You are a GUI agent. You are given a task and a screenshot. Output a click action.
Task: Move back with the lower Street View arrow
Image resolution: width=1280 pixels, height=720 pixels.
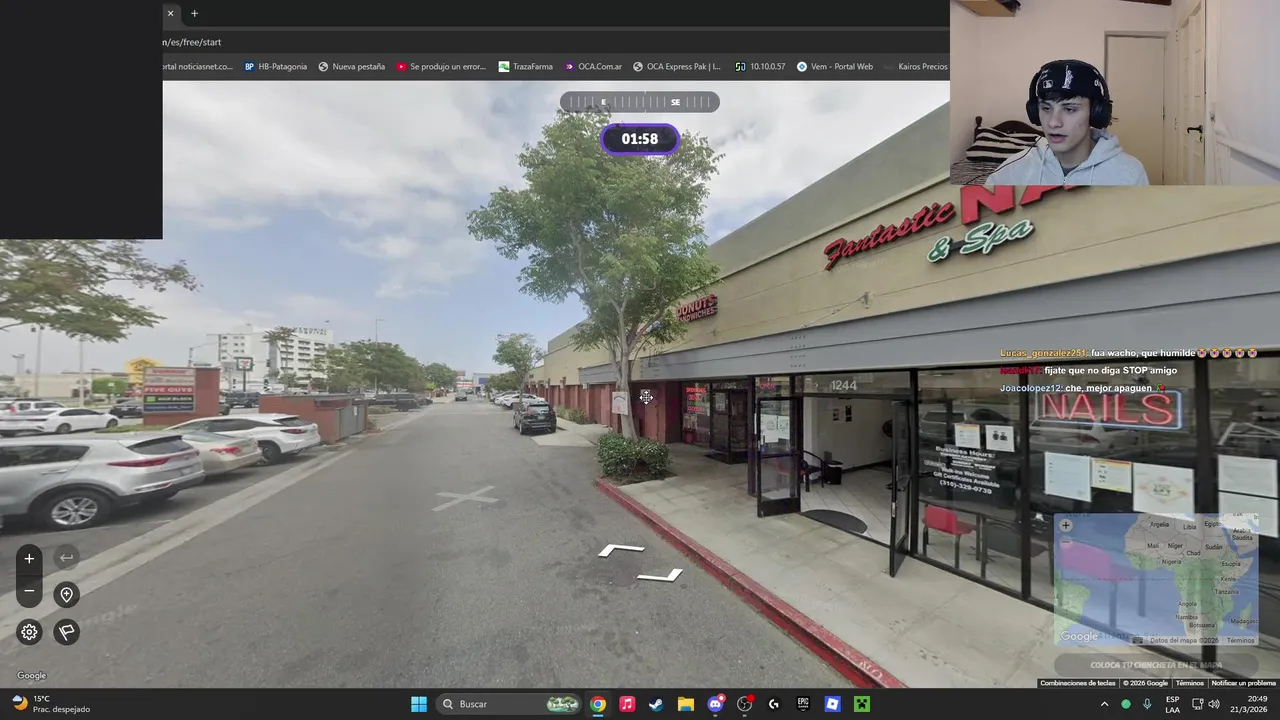click(x=660, y=575)
